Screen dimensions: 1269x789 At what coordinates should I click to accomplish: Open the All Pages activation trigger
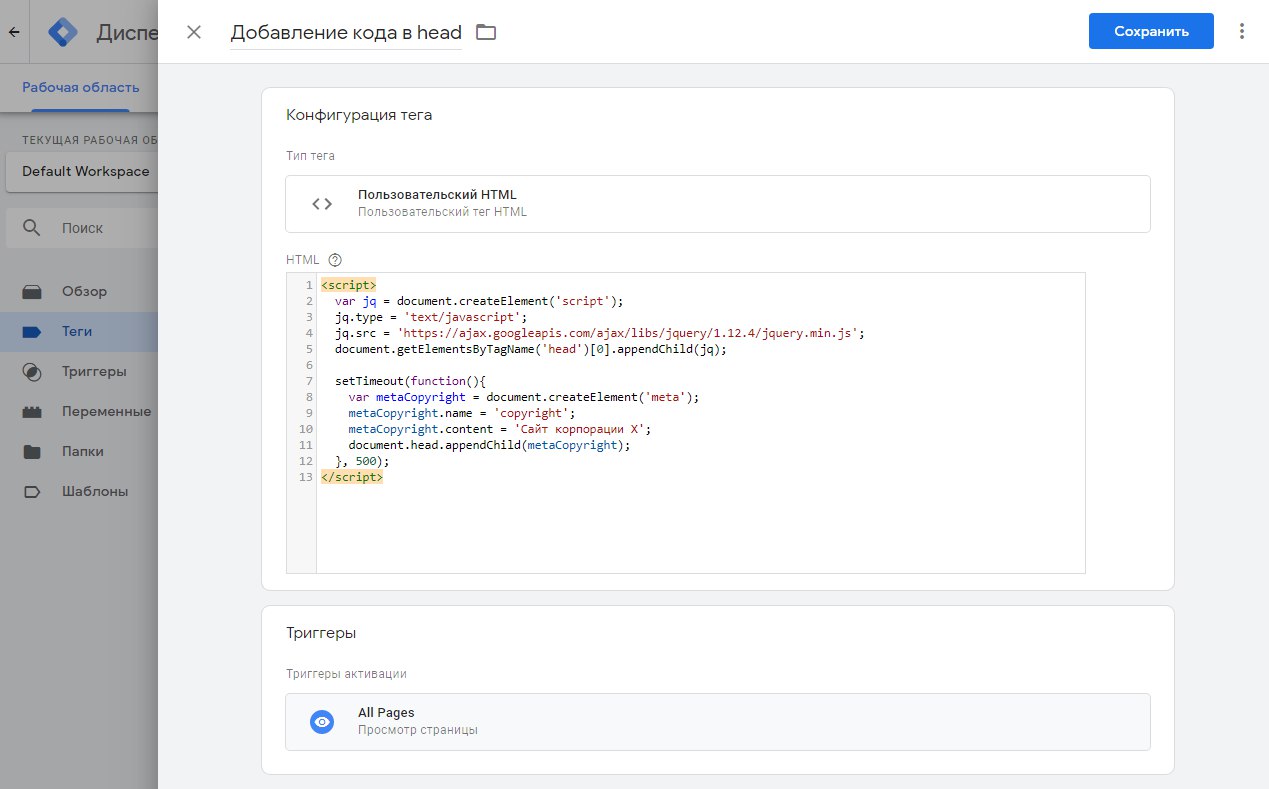[718, 722]
